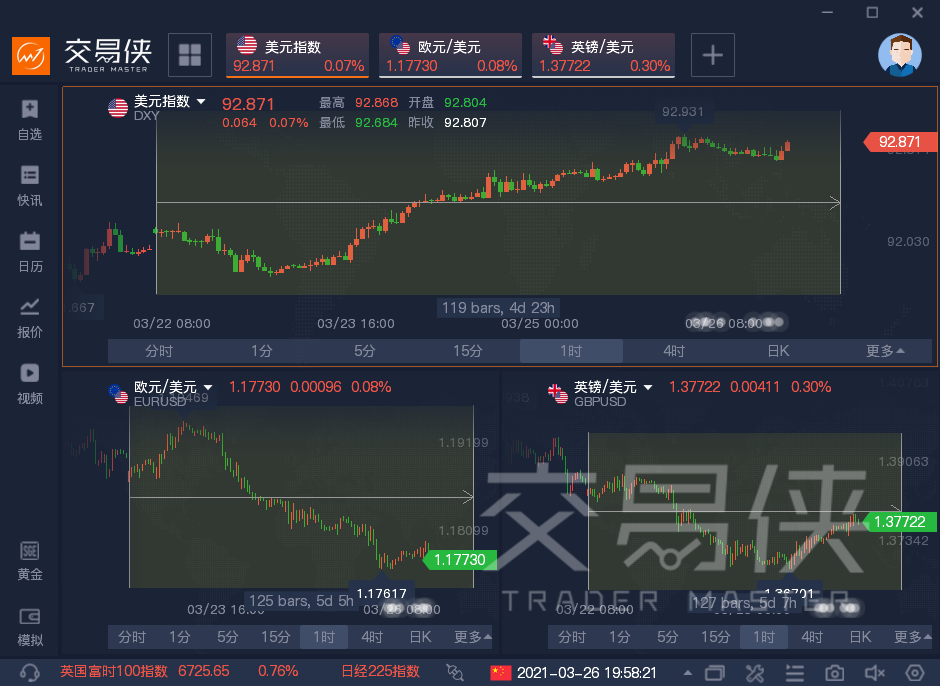Screen dimensions: 940x686
Task: Open the list lines icon in status bar
Action: (x=795, y=673)
